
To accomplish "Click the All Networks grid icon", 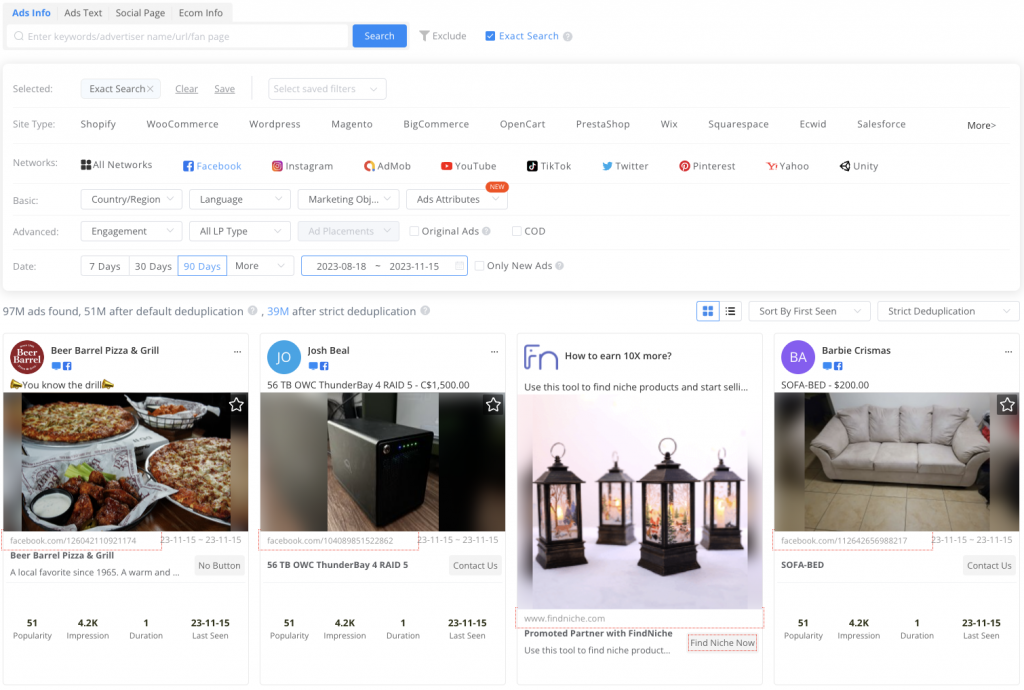I will (86, 165).
